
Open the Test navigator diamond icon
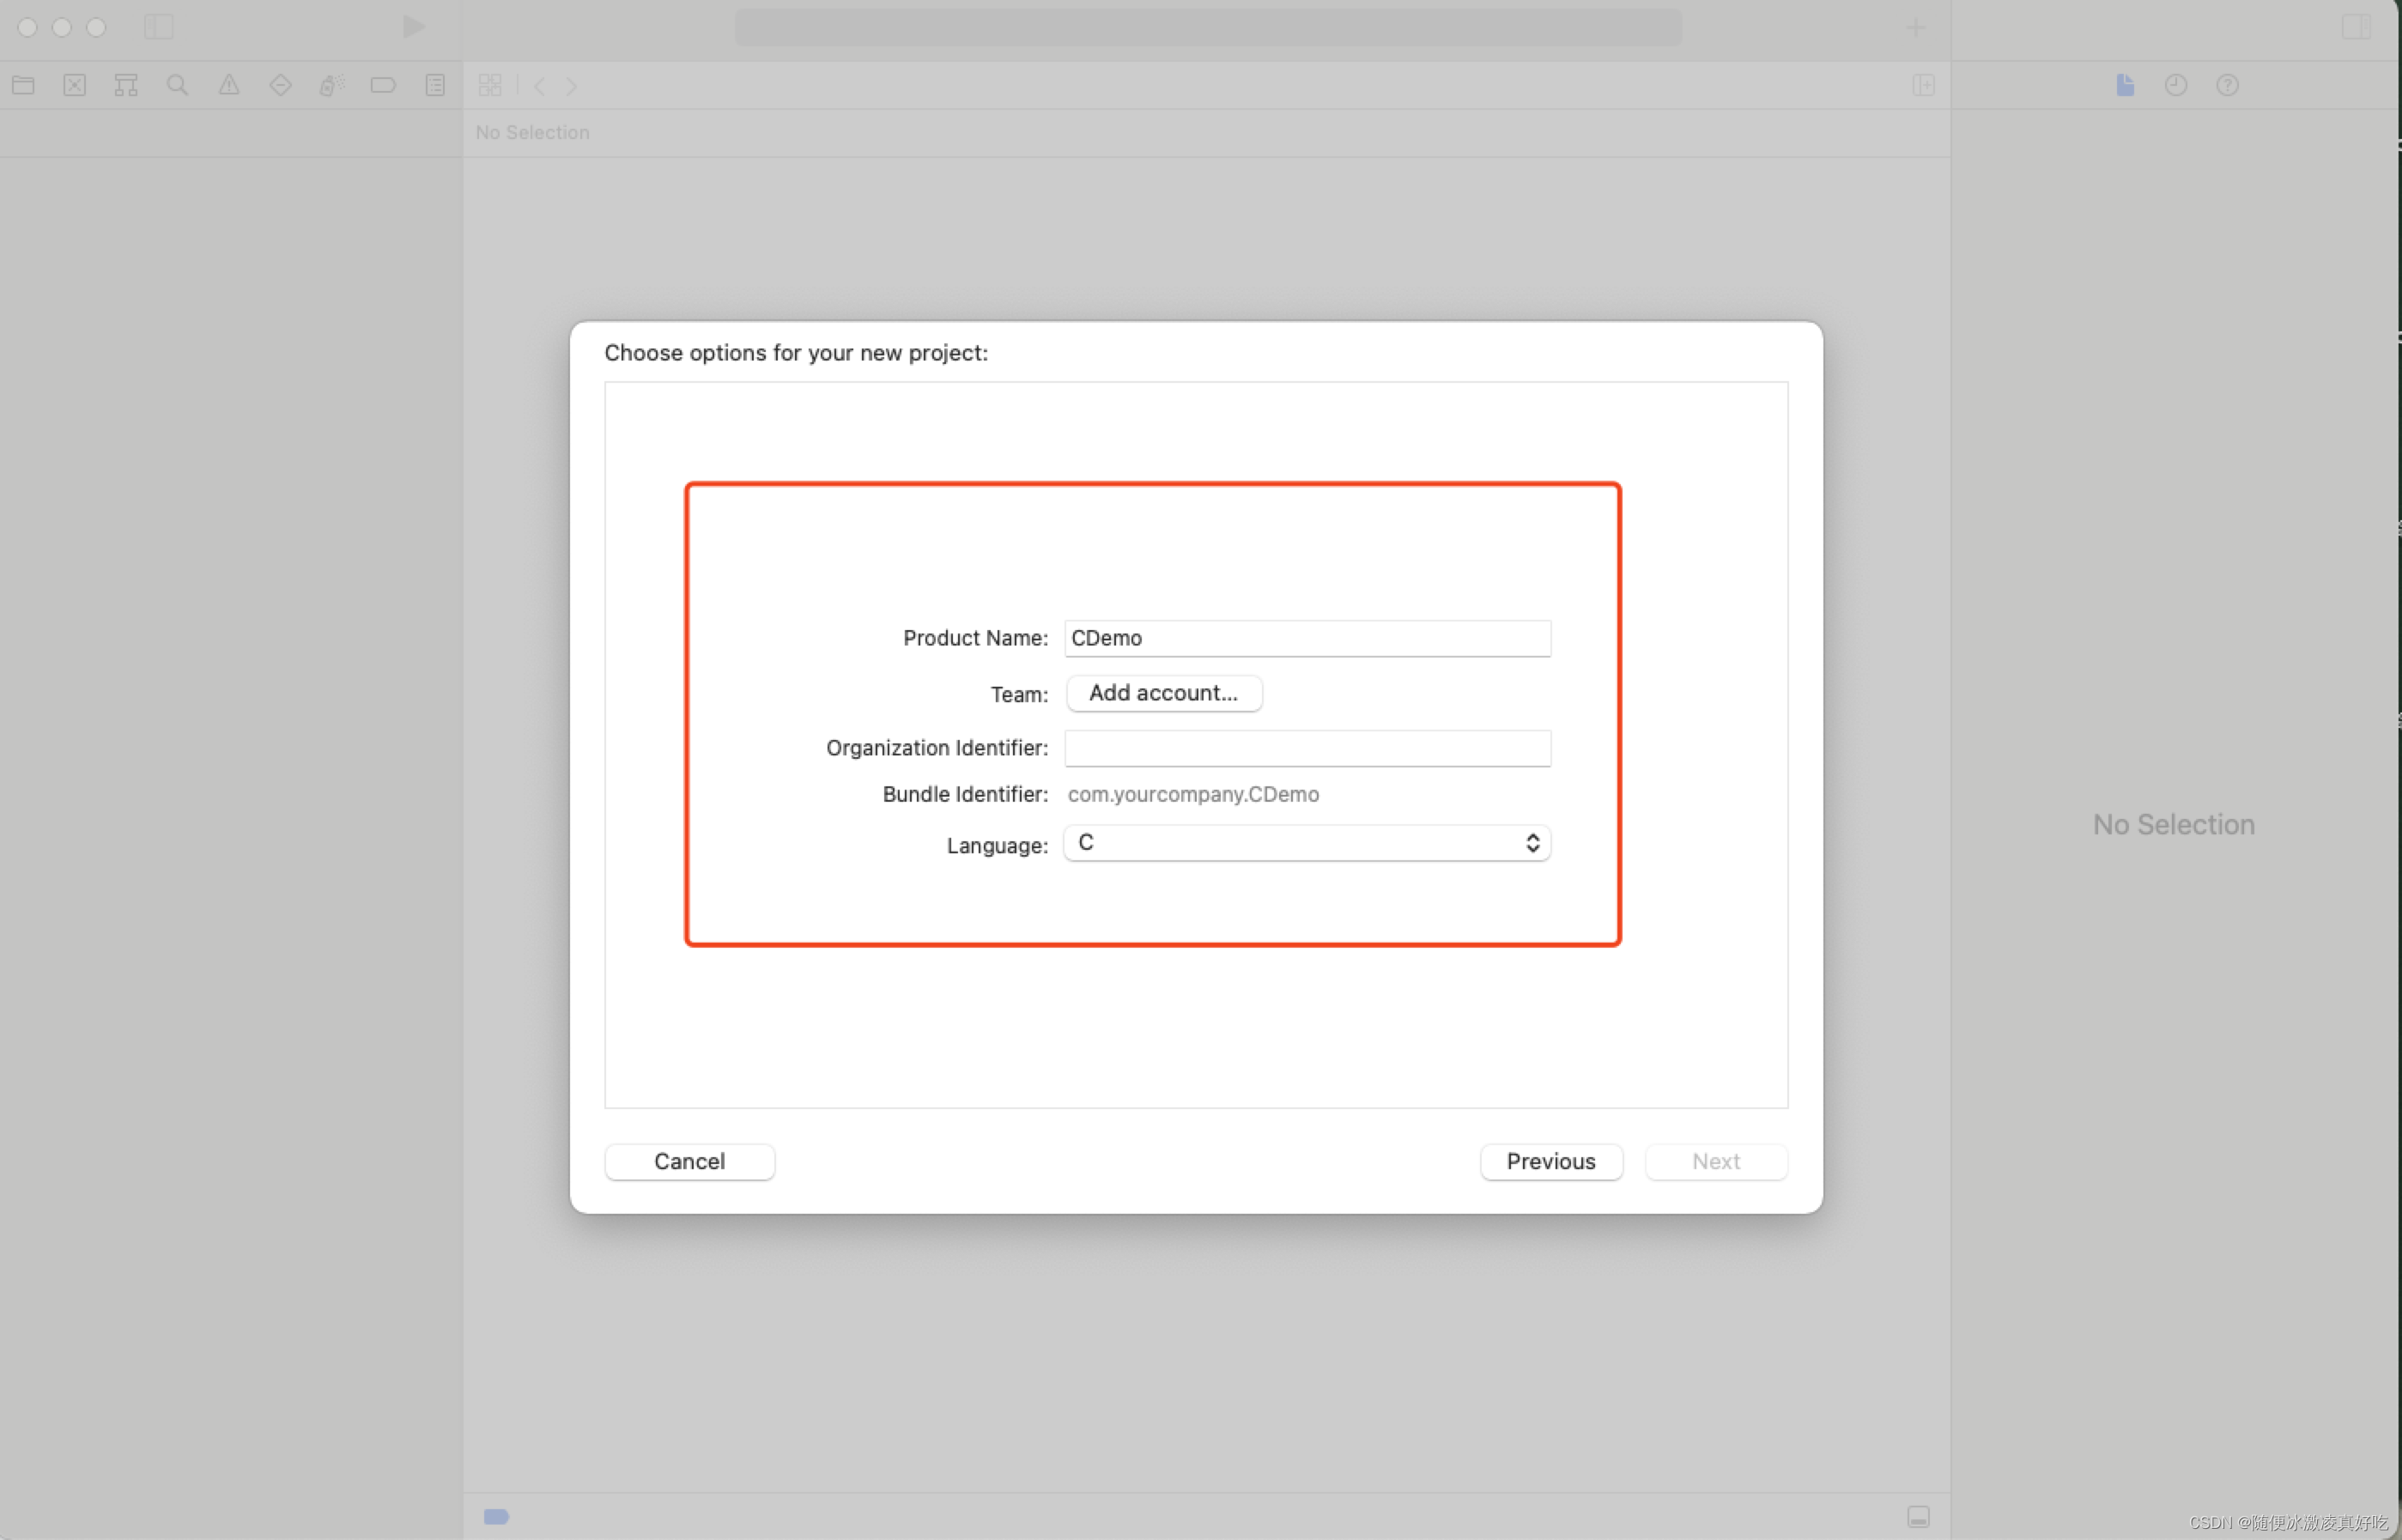point(280,85)
